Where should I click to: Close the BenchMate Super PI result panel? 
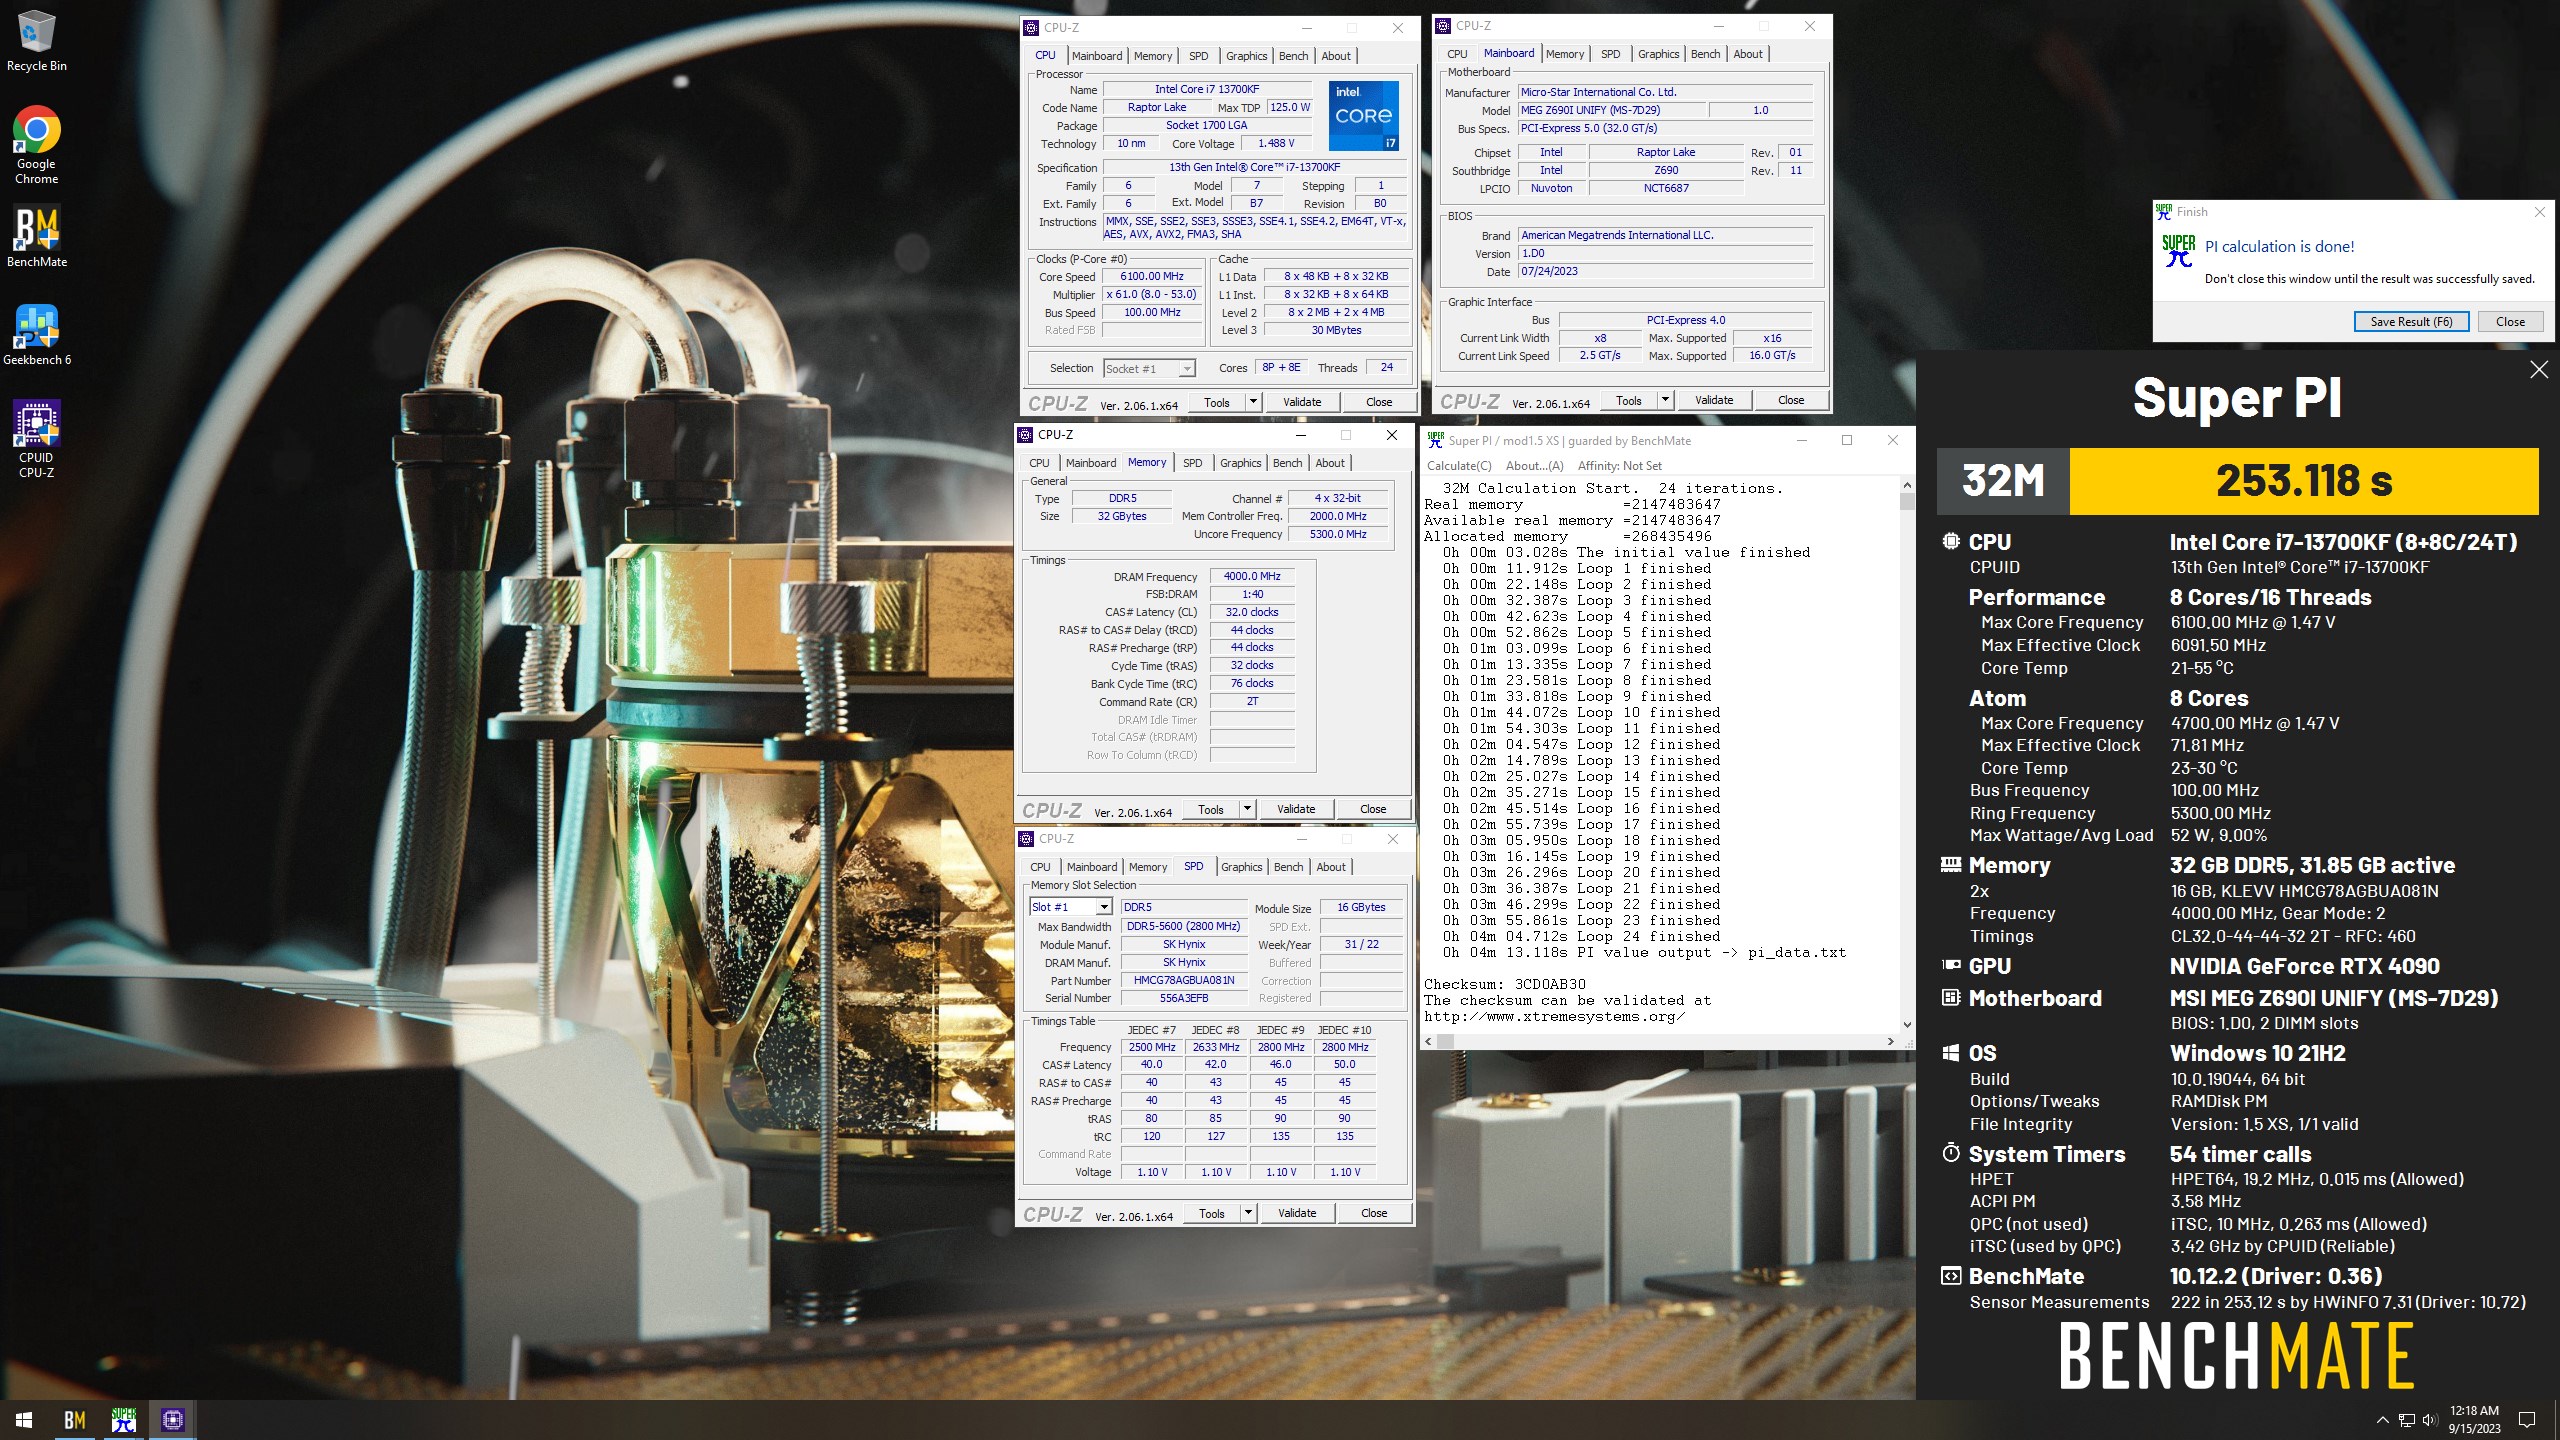(2538, 370)
